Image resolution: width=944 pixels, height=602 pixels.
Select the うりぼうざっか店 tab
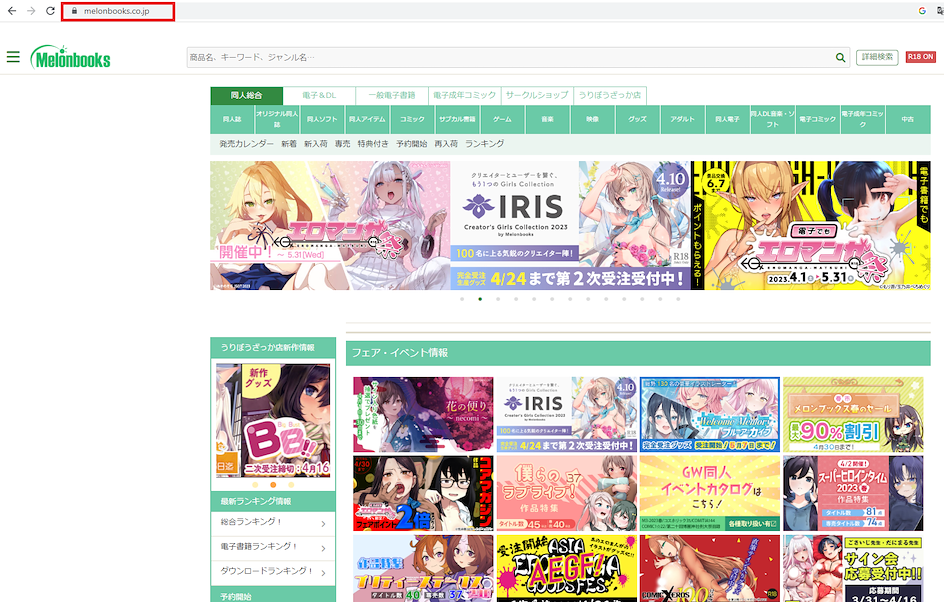coord(610,96)
